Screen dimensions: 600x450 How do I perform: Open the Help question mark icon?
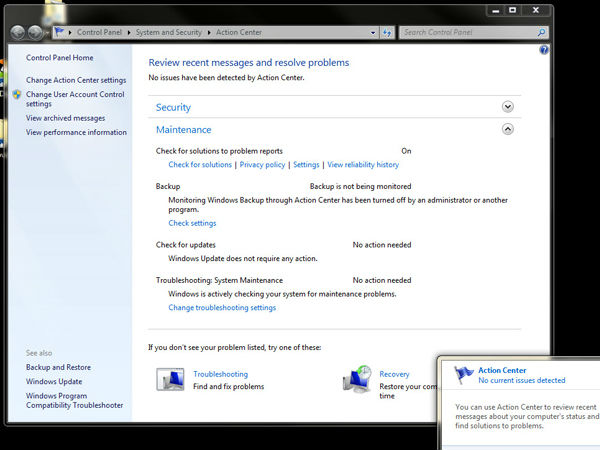coord(544,49)
